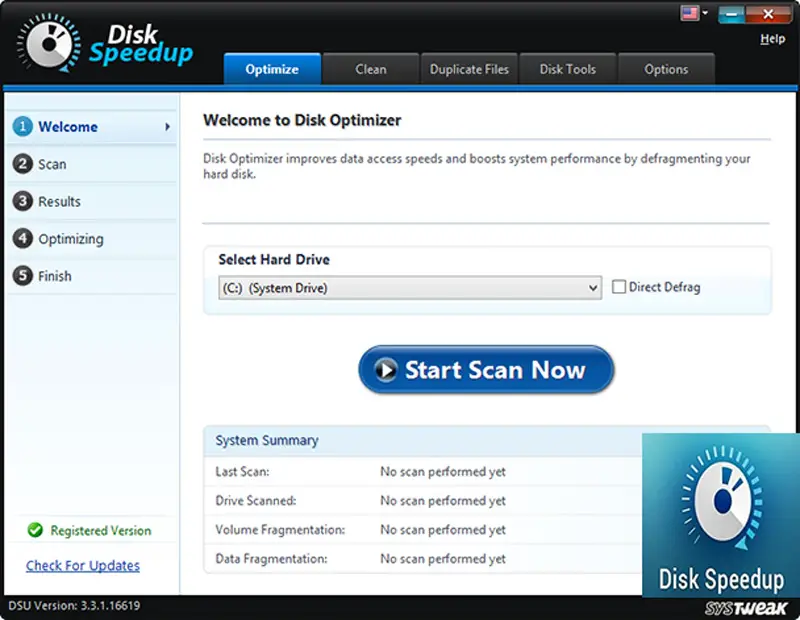Click the Disk Speedup overlay badge image
Viewport: 800px width, 620px height.
pos(720,515)
